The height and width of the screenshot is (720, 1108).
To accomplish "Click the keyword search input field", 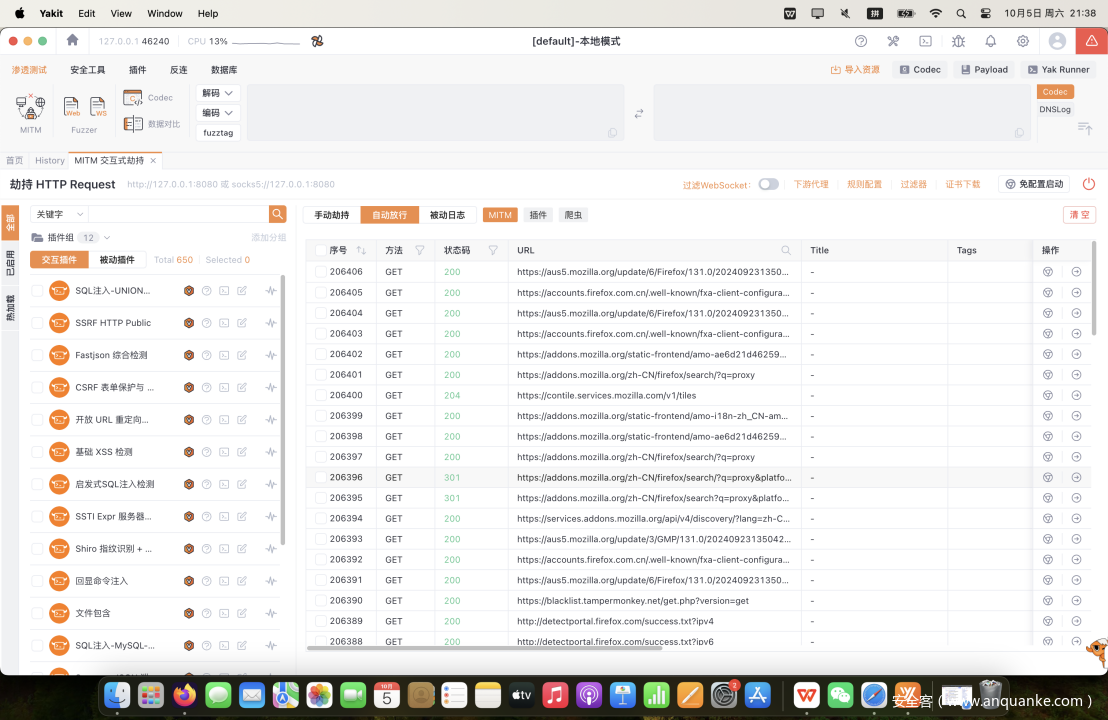I will point(178,214).
